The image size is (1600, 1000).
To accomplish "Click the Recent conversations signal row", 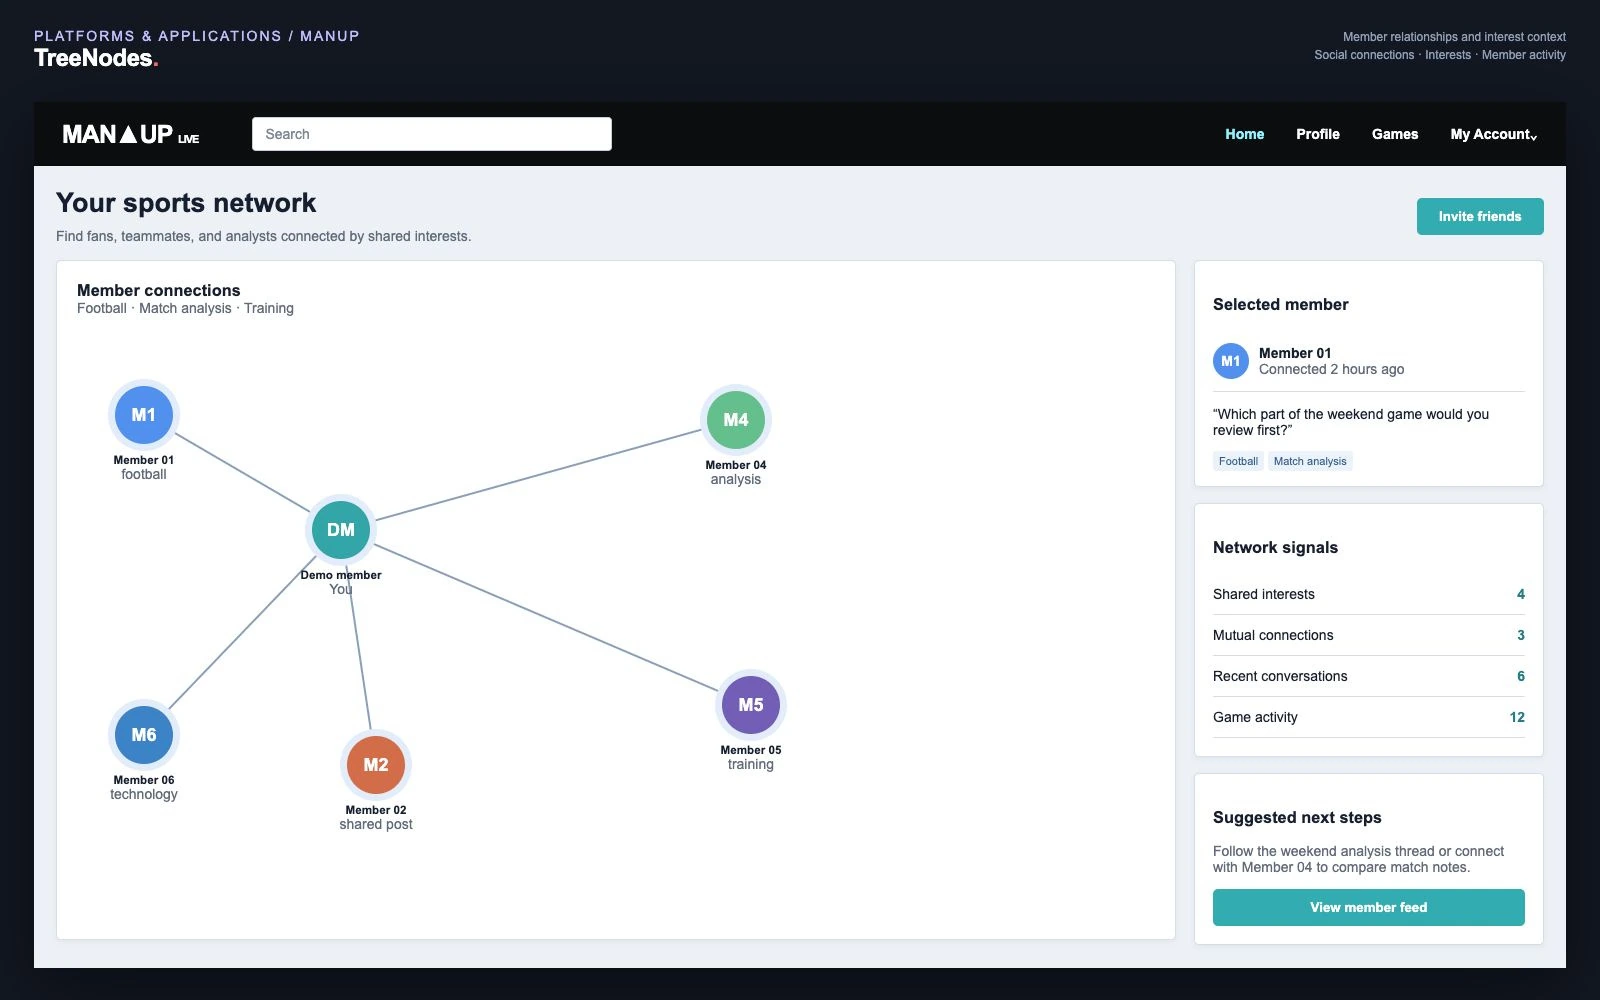I will [1369, 676].
